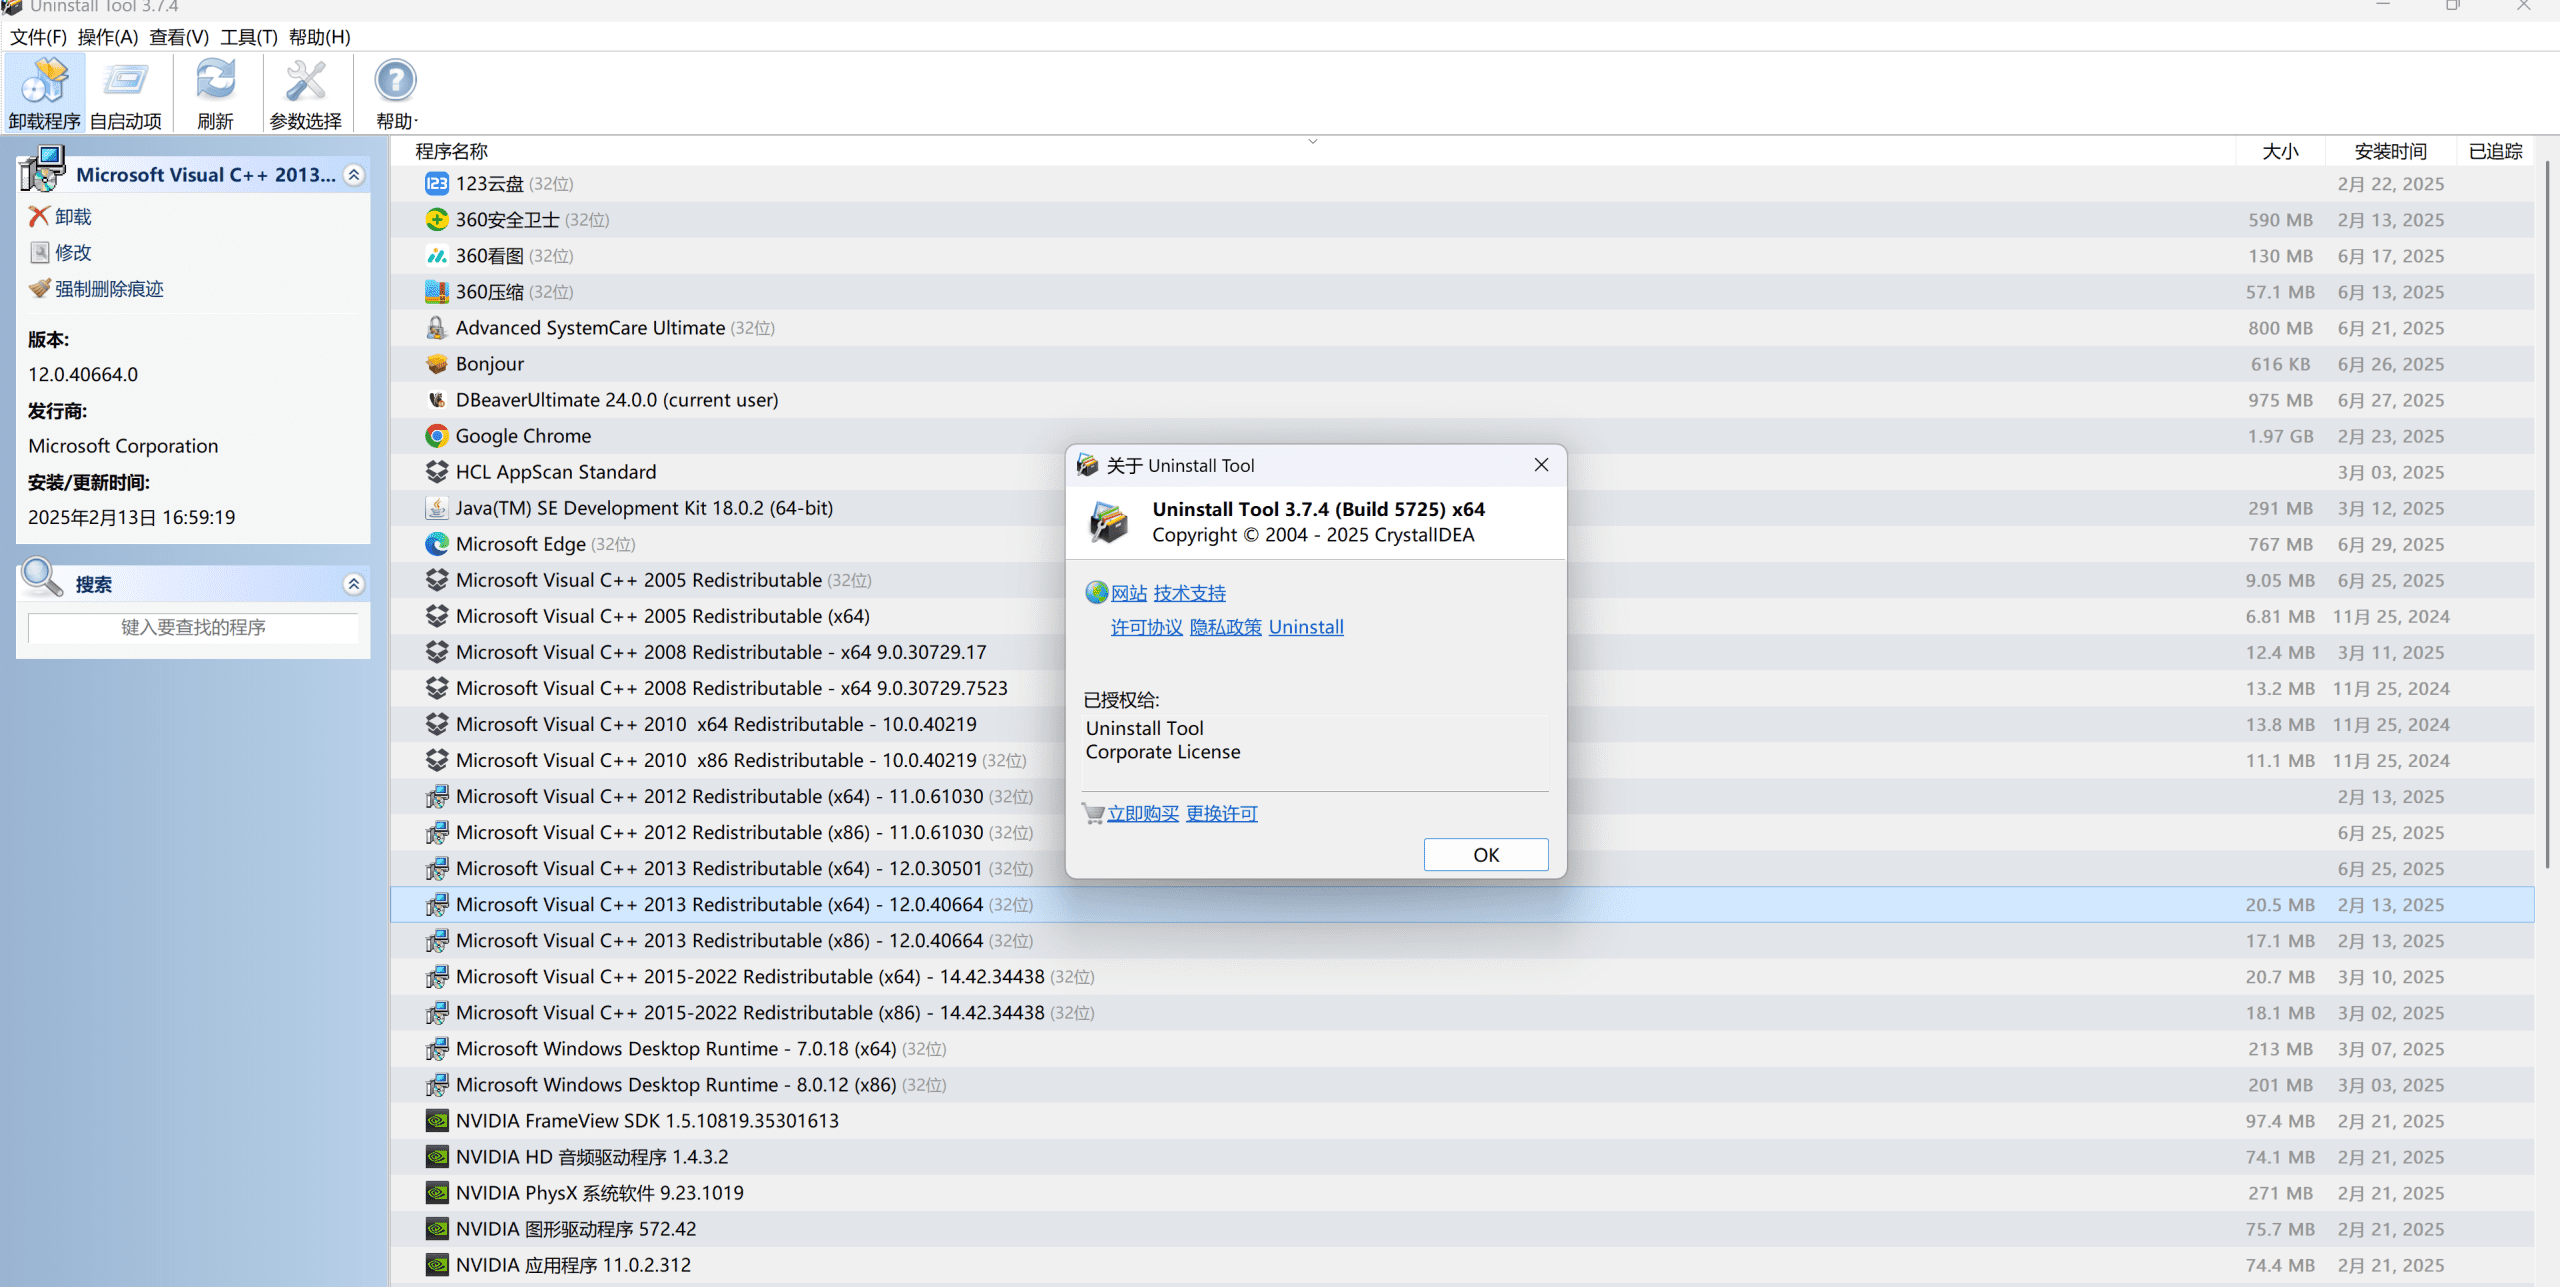Open the 查看(V) menu
The height and width of the screenshot is (1287, 2560).
179,37
